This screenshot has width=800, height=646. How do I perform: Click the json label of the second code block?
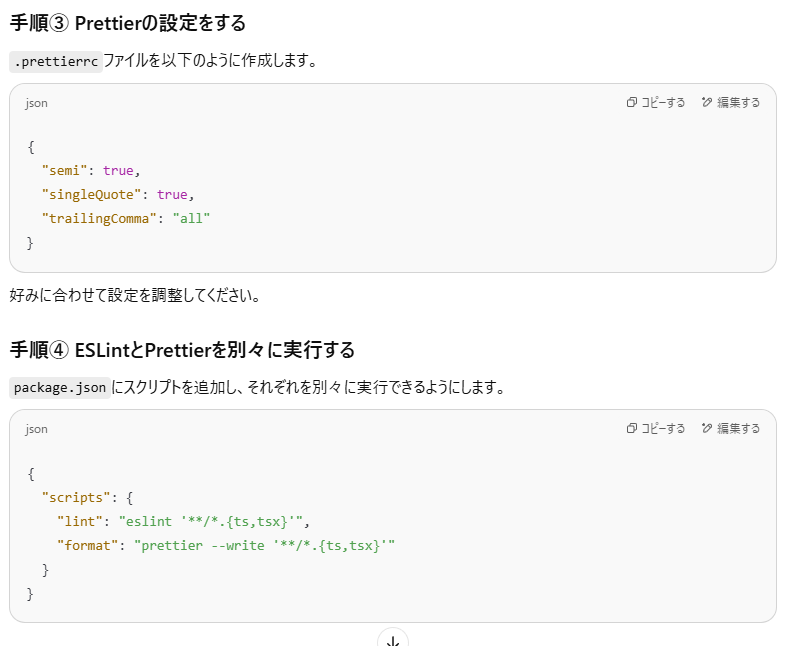click(x=37, y=429)
